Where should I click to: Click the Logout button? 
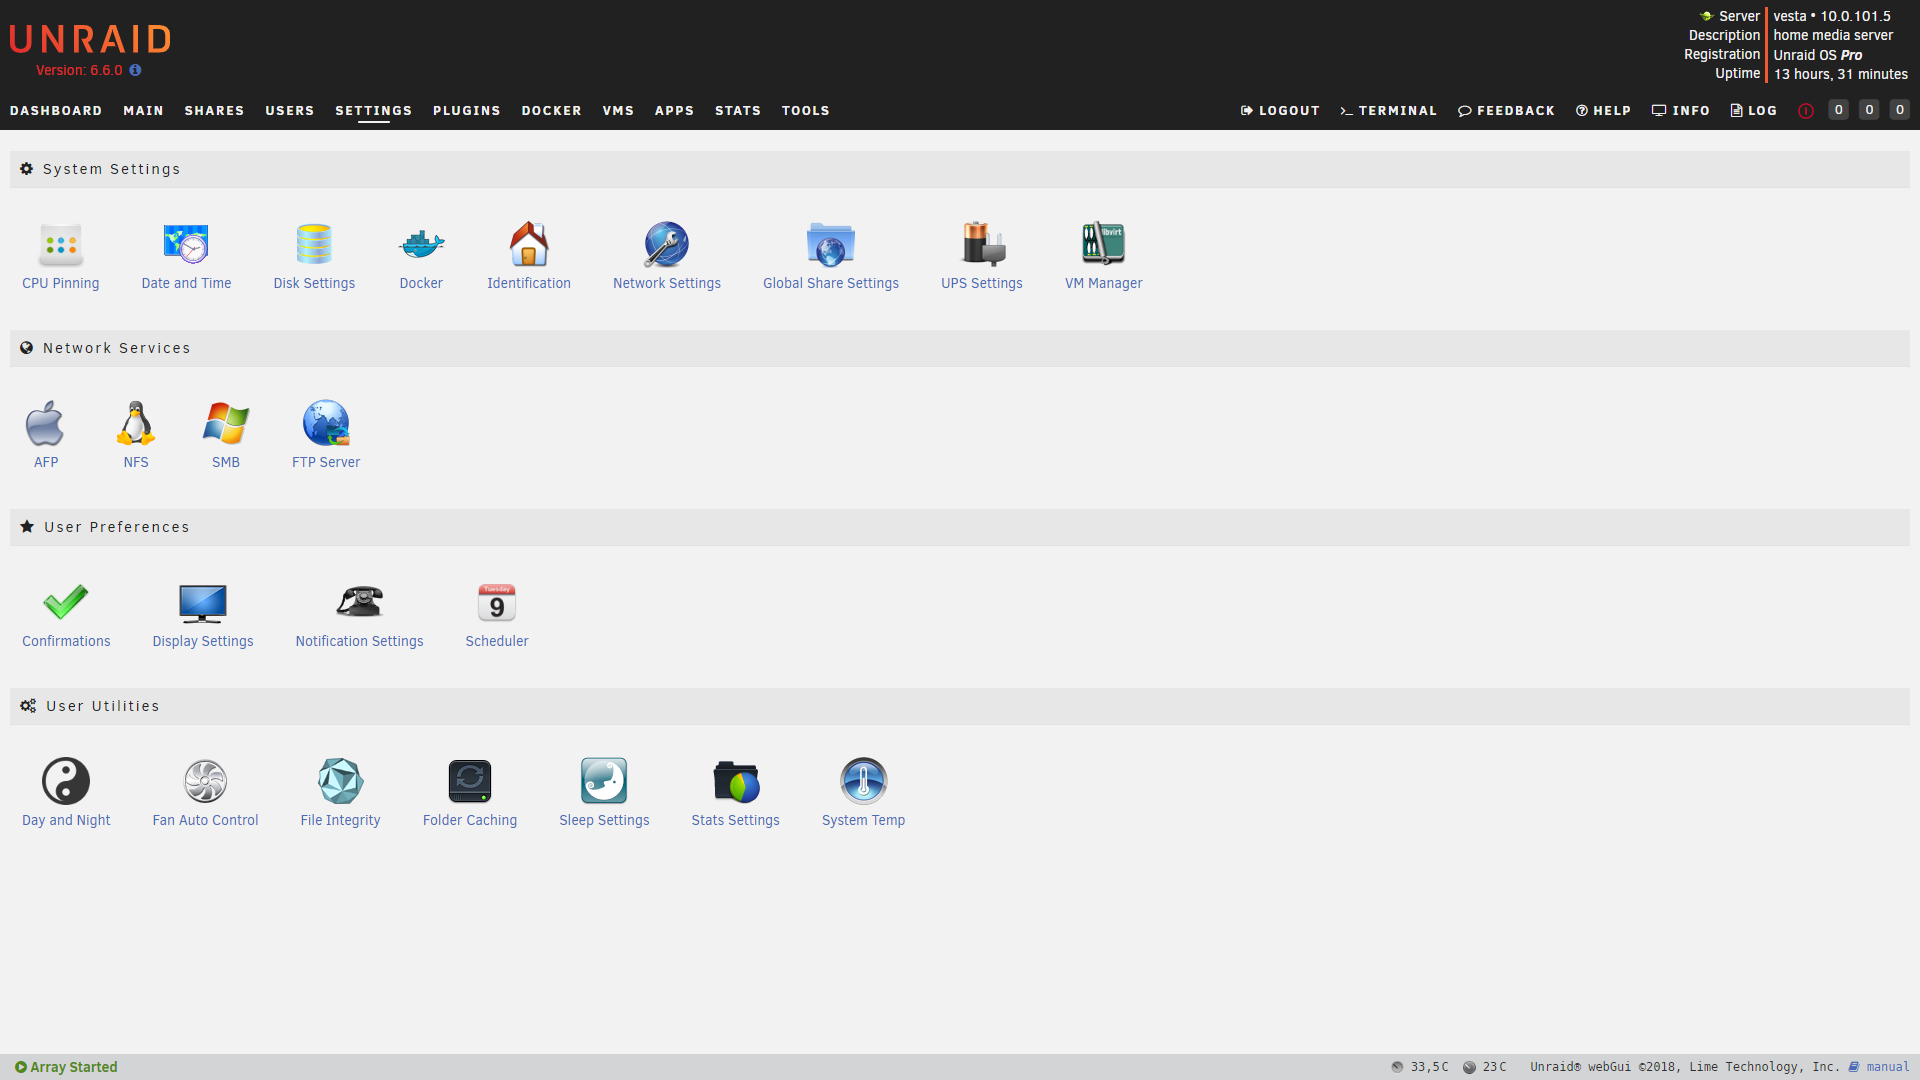[x=1280, y=111]
